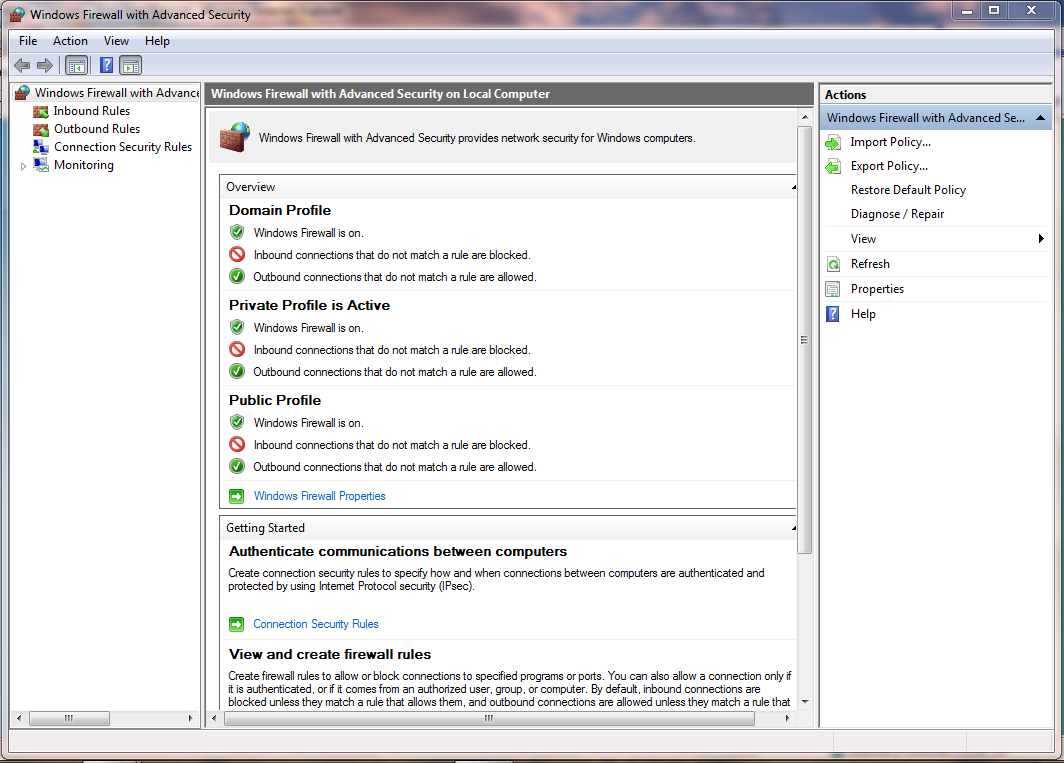1064x763 pixels.
Task: Click Properties in Actions pane
Action: click(x=877, y=289)
